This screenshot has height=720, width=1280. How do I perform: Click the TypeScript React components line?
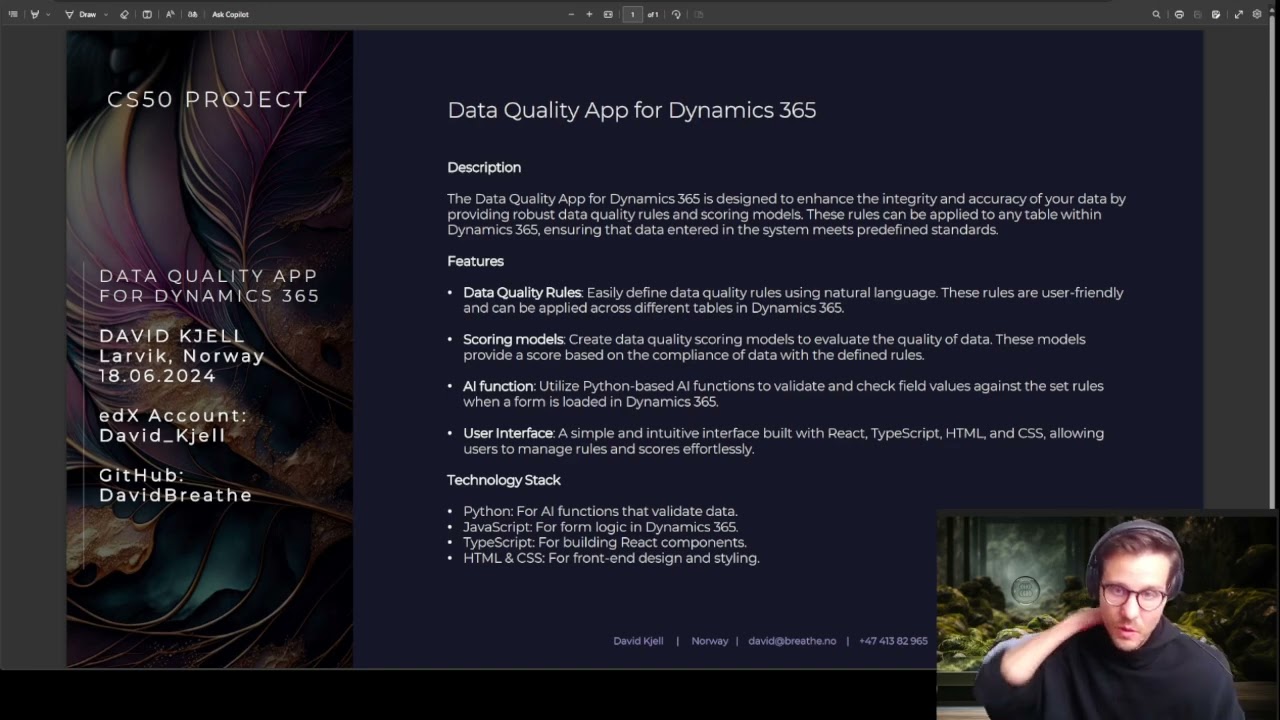coord(605,543)
